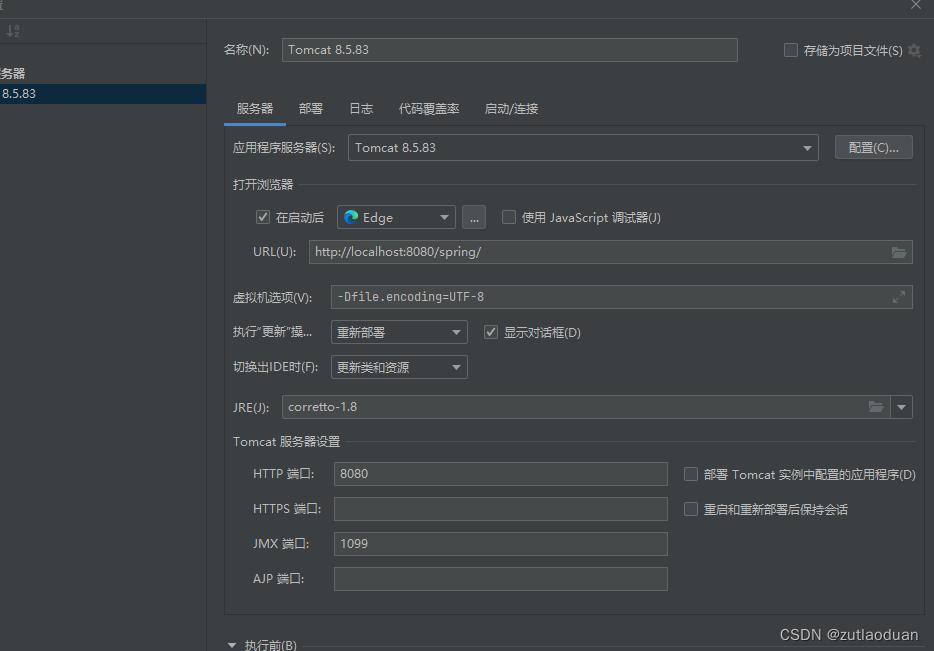The image size is (934, 651).
Task: Browse URL using the folder icon
Action: point(899,252)
